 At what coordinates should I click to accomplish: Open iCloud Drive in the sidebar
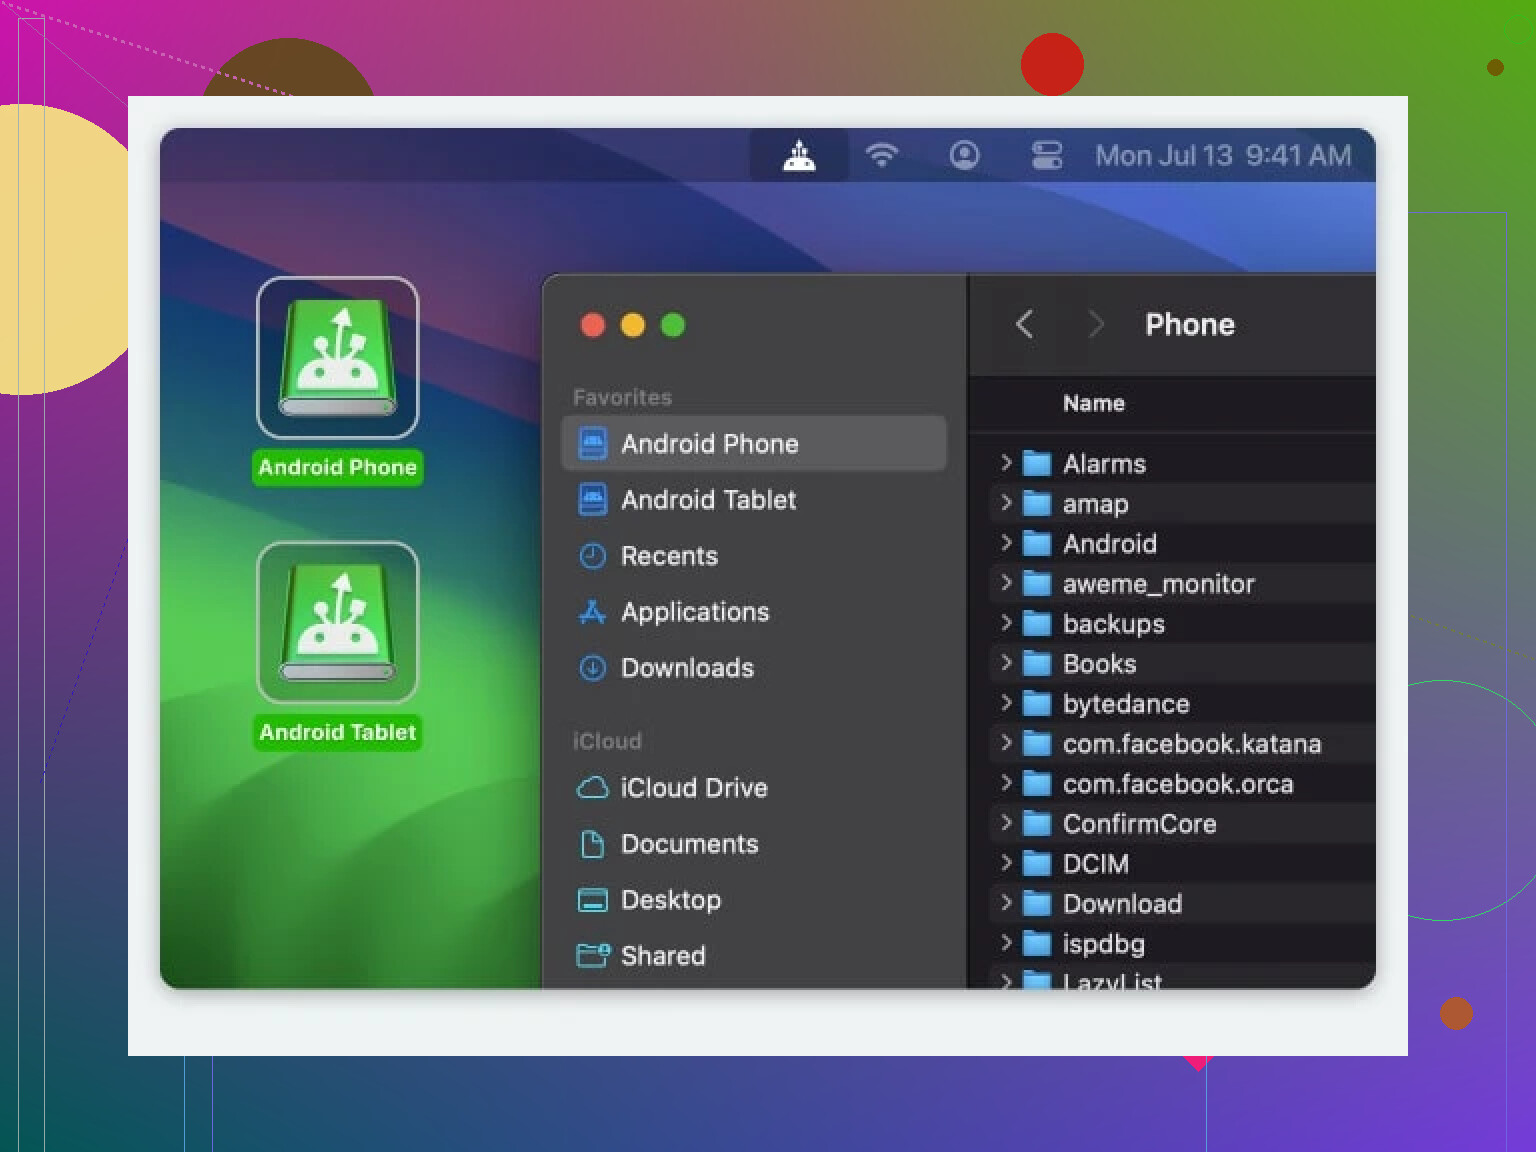pos(754,787)
